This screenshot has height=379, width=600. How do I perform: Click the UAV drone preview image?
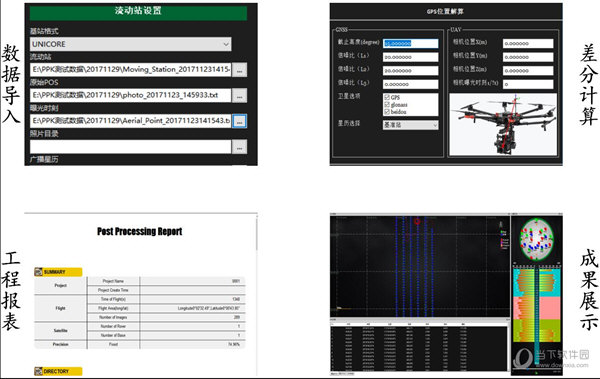click(x=503, y=124)
